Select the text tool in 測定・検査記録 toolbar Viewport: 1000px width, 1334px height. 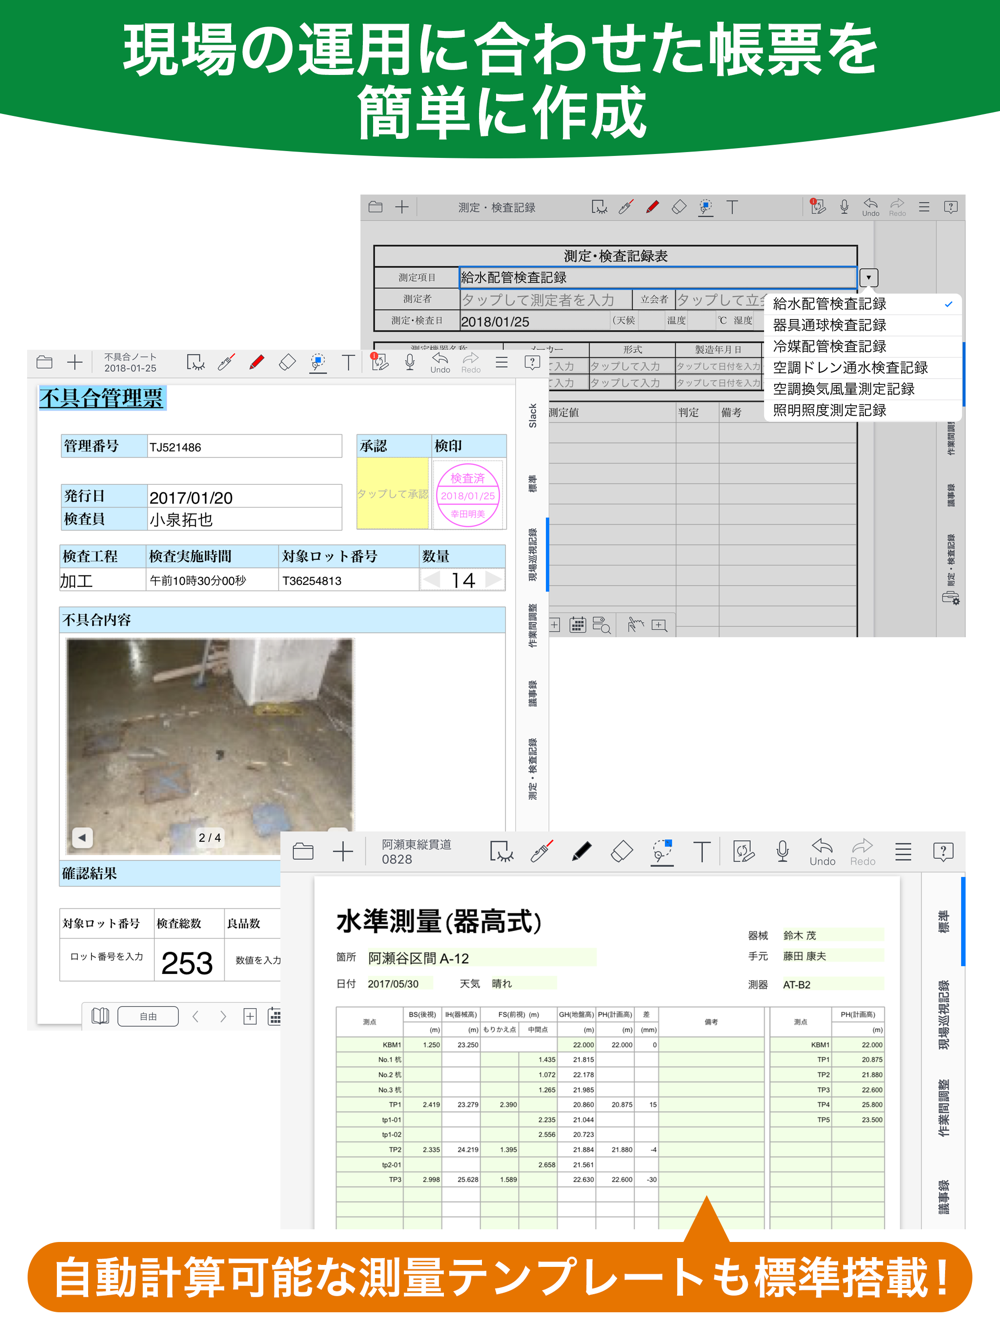[732, 207]
